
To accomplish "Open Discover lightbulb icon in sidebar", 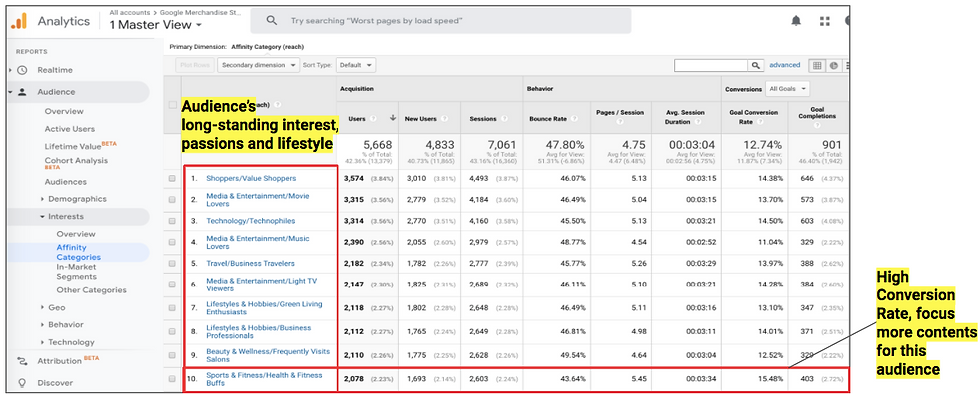I will 22,383.
